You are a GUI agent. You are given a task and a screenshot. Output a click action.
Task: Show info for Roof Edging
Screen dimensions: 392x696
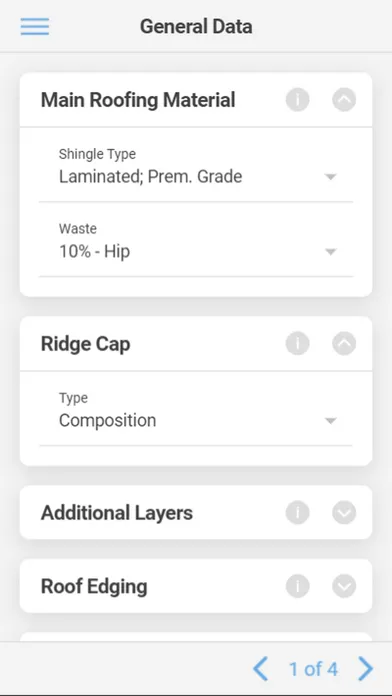point(297,586)
